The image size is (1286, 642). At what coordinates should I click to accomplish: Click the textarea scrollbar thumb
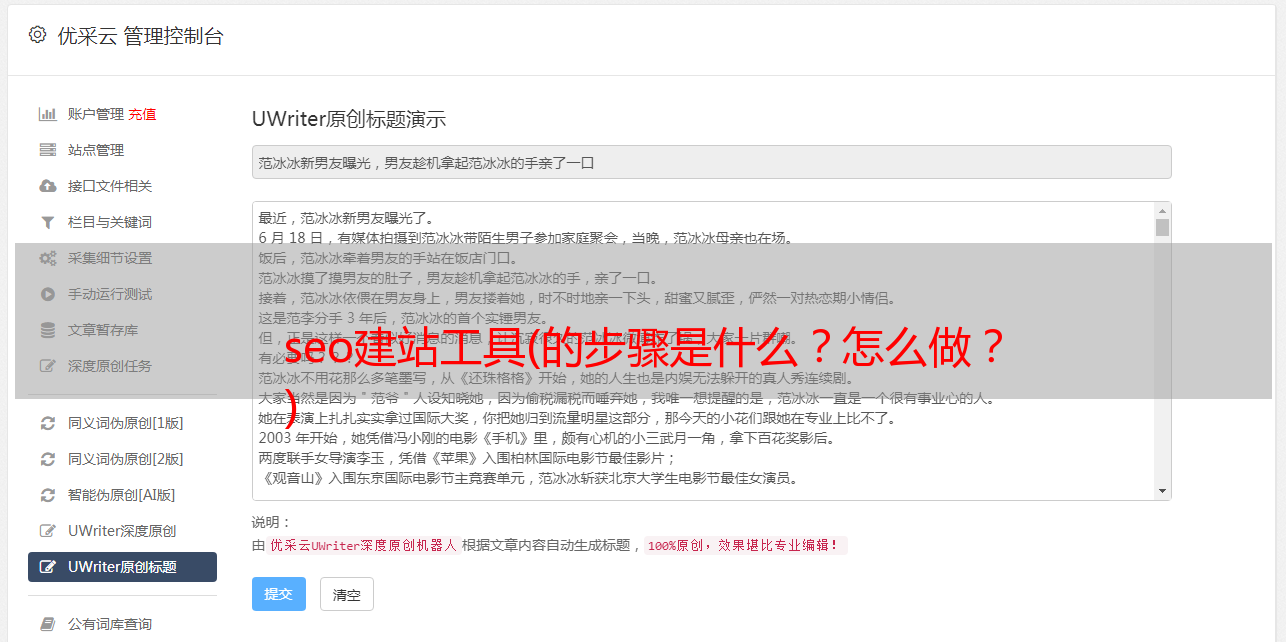(x=1162, y=227)
